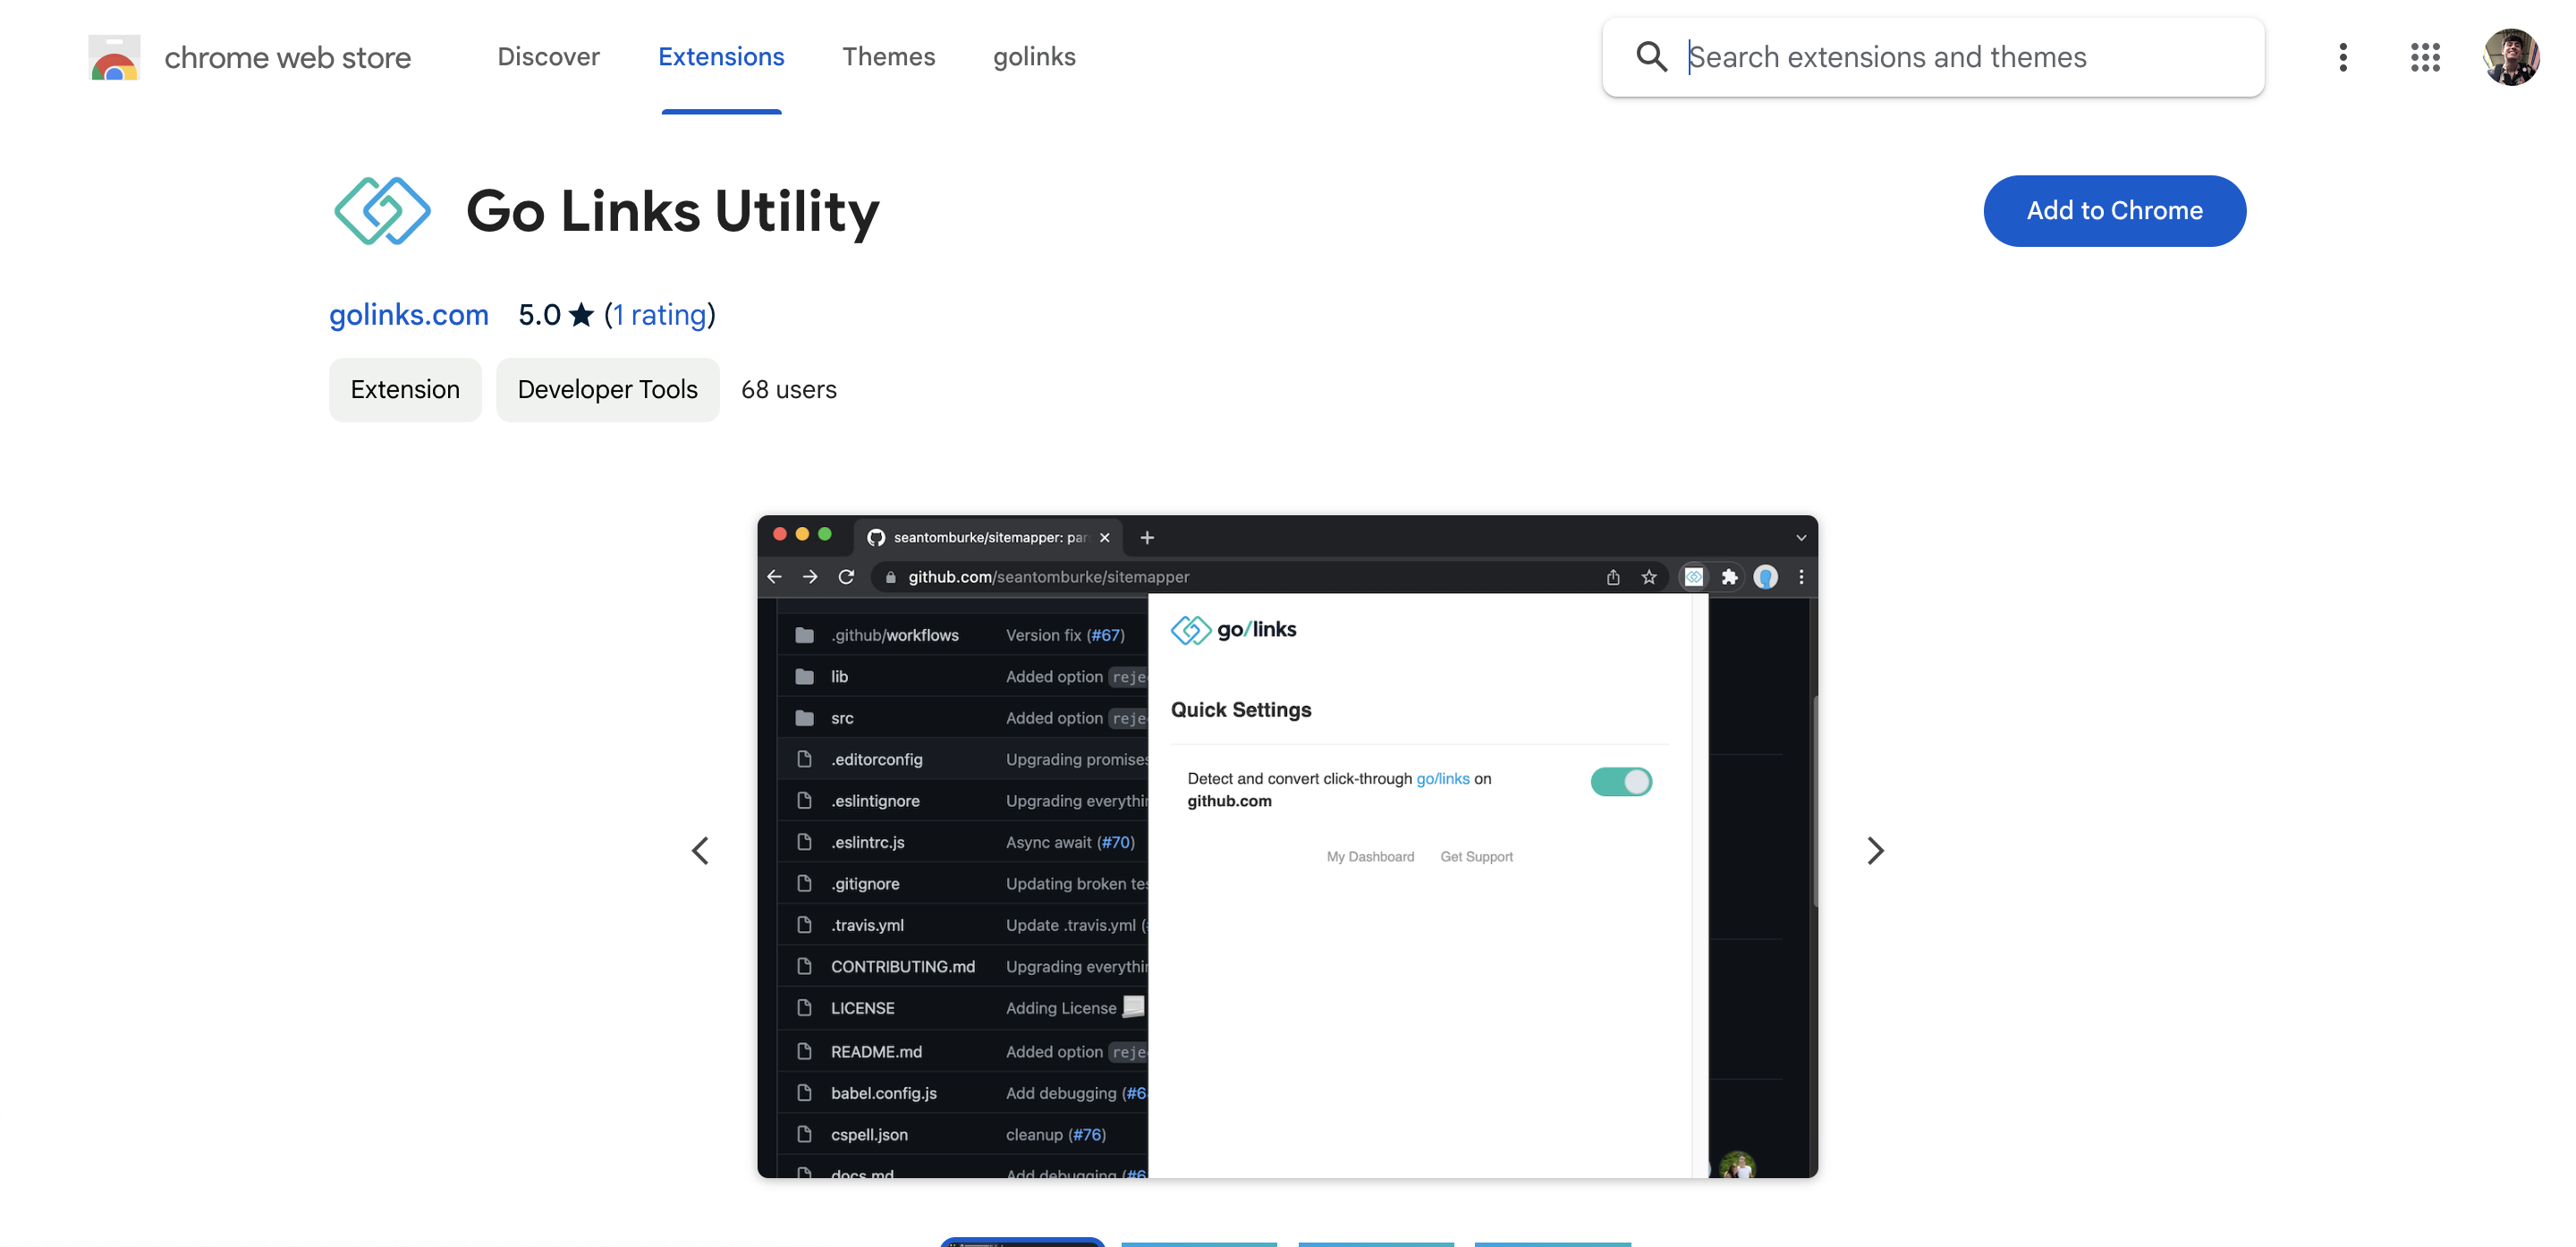Open the Developer Tools category
This screenshot has height=1247, width=2576.
click(x=607, y=389)
